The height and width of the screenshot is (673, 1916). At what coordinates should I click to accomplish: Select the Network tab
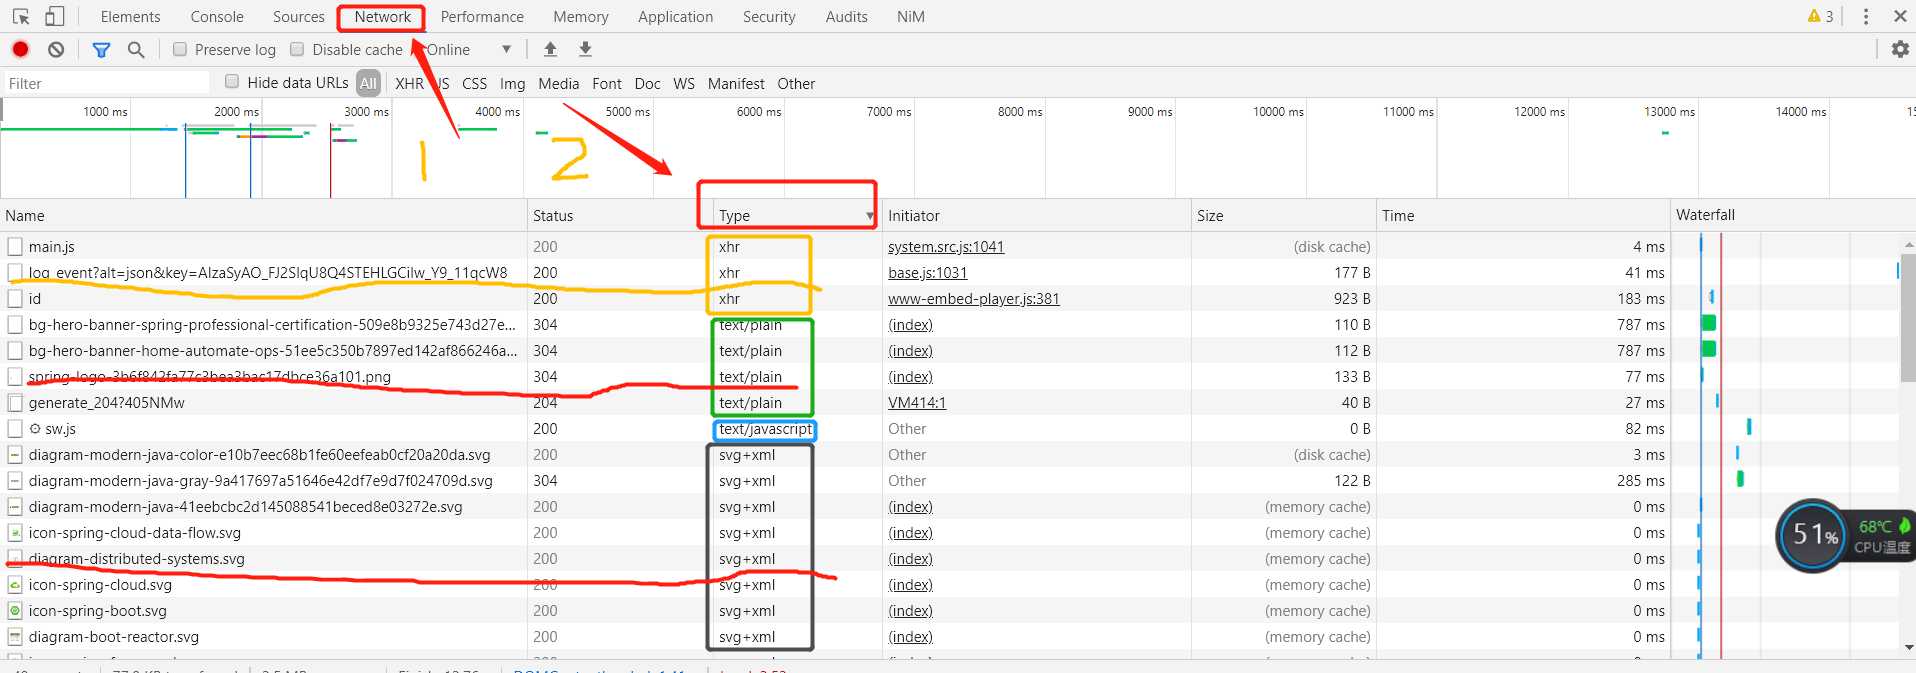382,16
